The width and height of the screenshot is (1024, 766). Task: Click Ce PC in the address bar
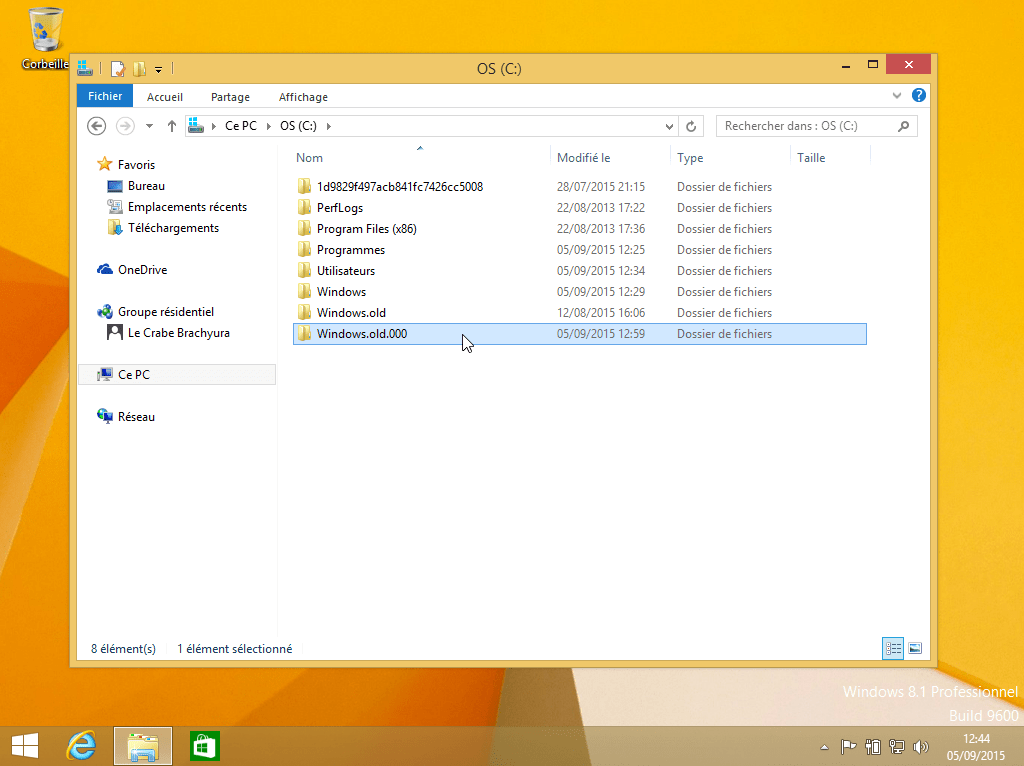click(x=241, y=126)
